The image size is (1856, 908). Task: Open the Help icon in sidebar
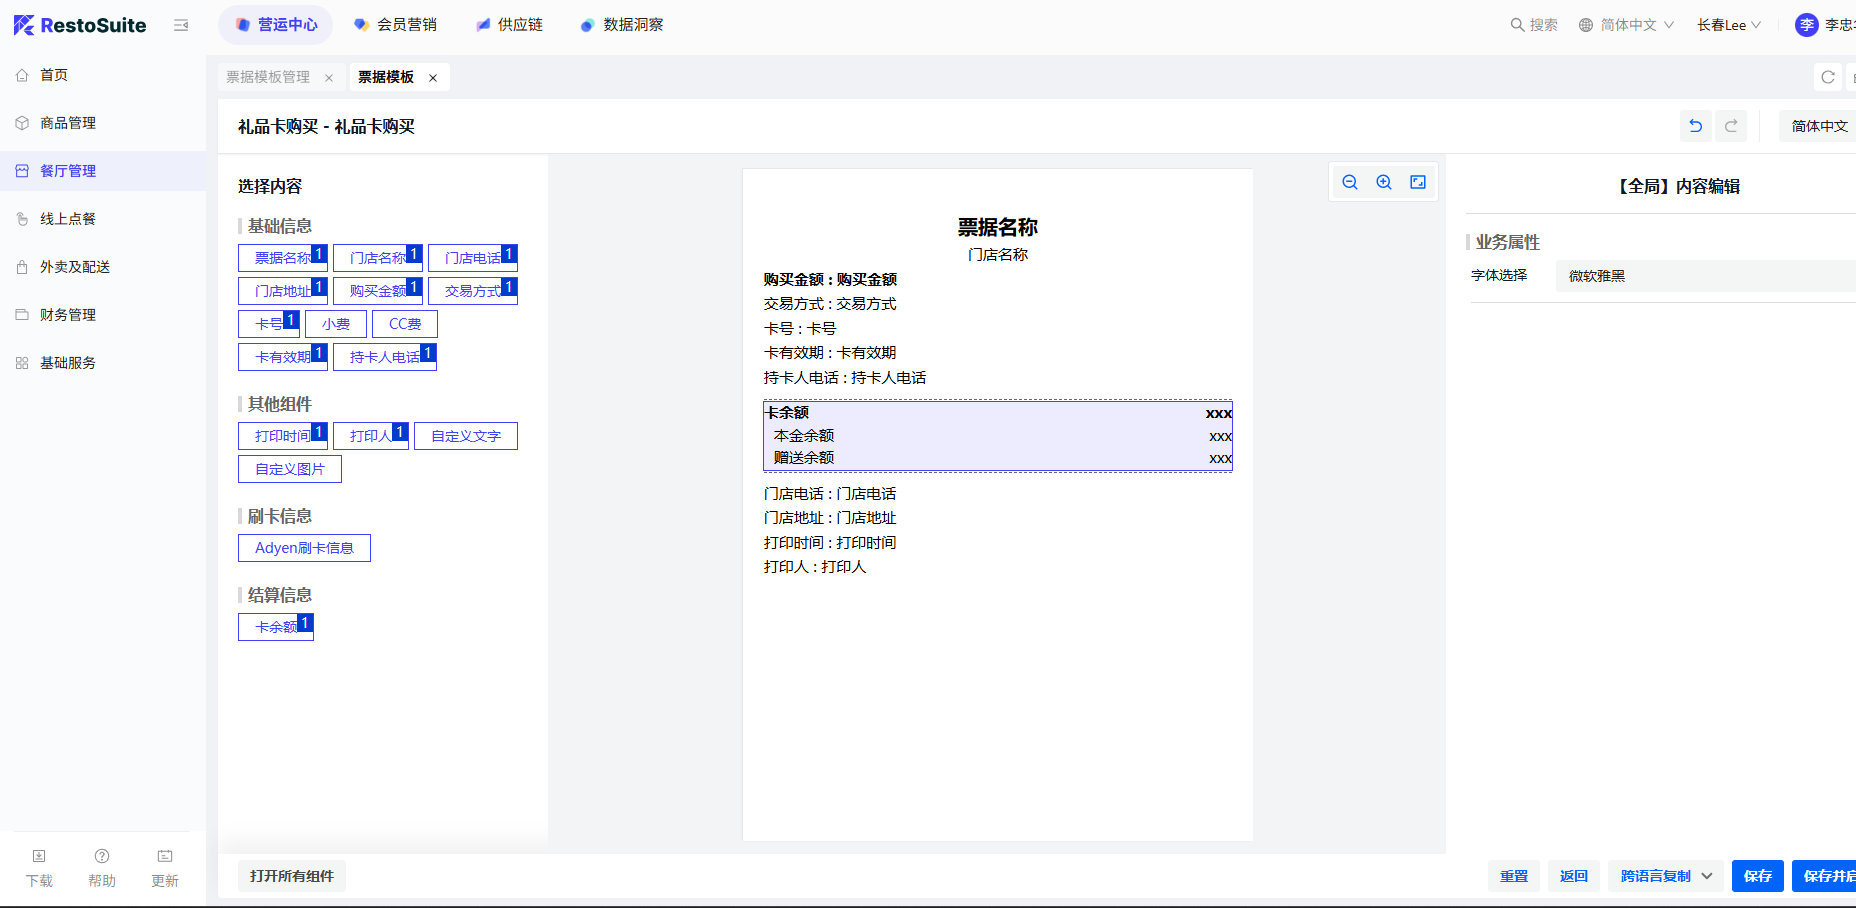[102, 867]
